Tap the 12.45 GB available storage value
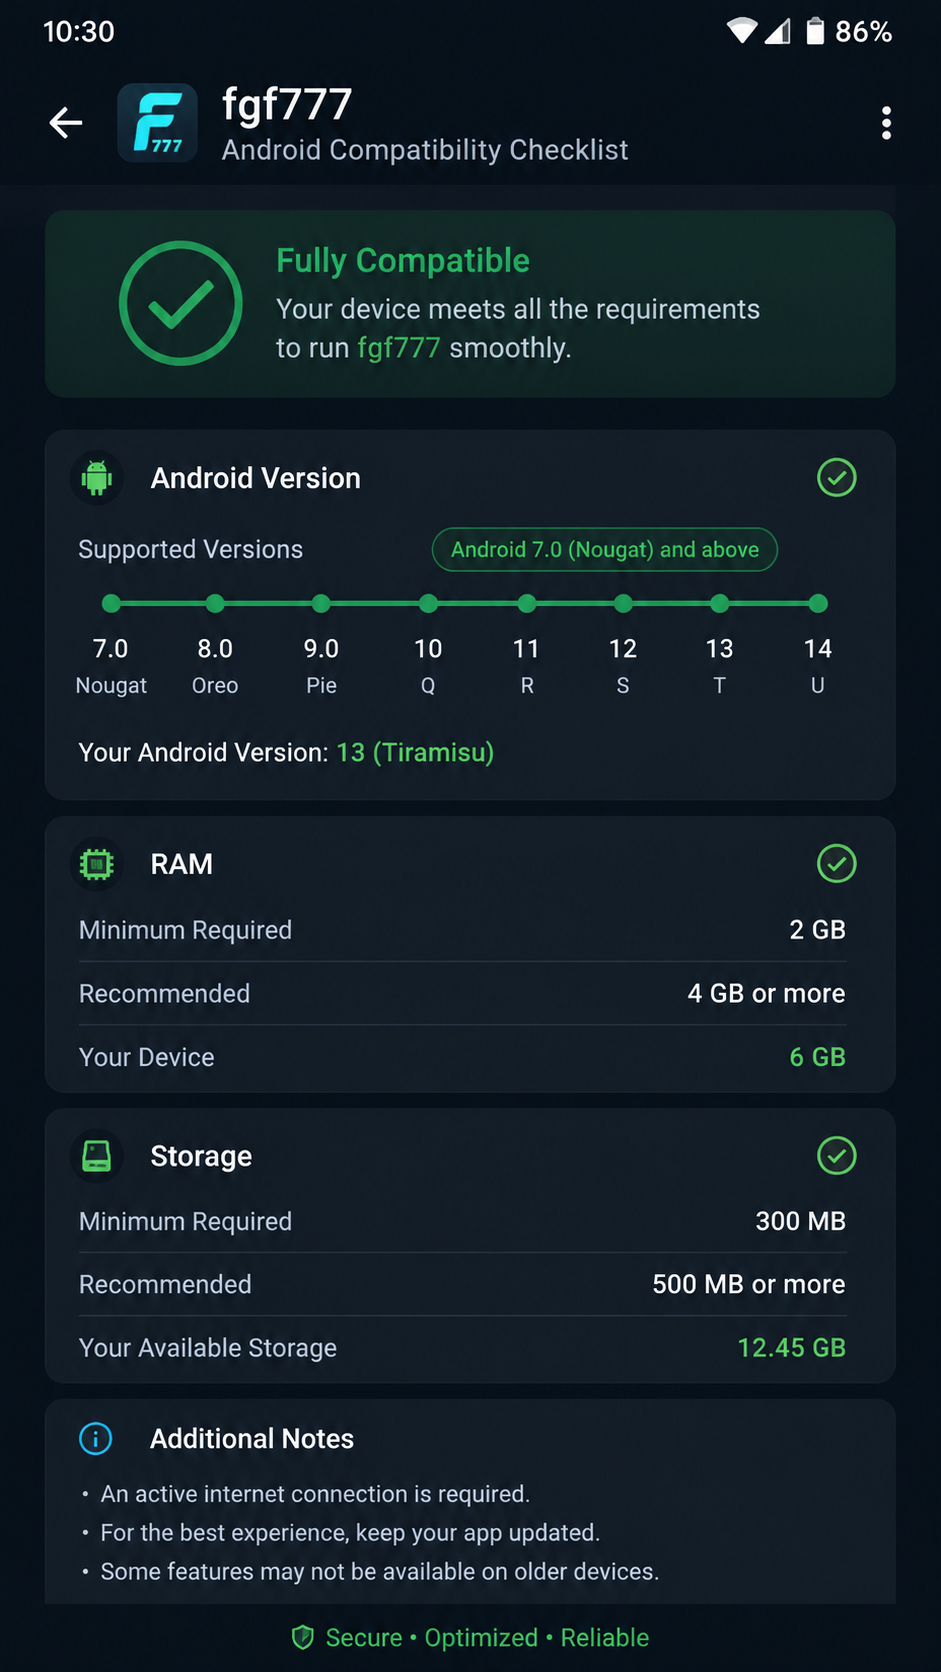Image resolution: width=941 pixels, height=1672 pixels. (791, 1348)
